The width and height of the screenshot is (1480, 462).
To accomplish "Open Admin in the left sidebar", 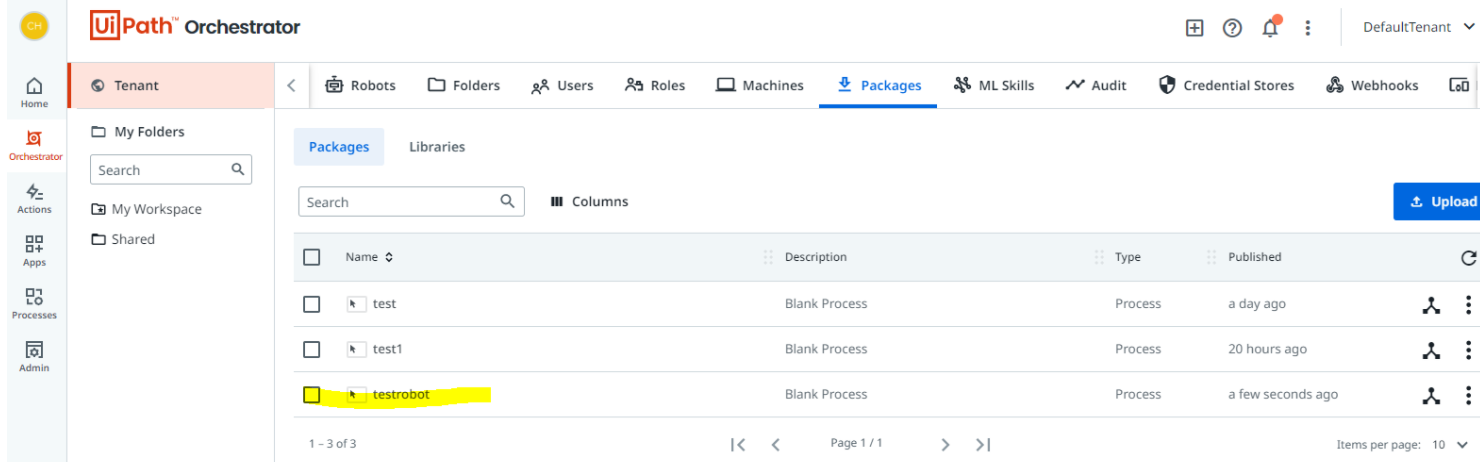I will point(34,357).
